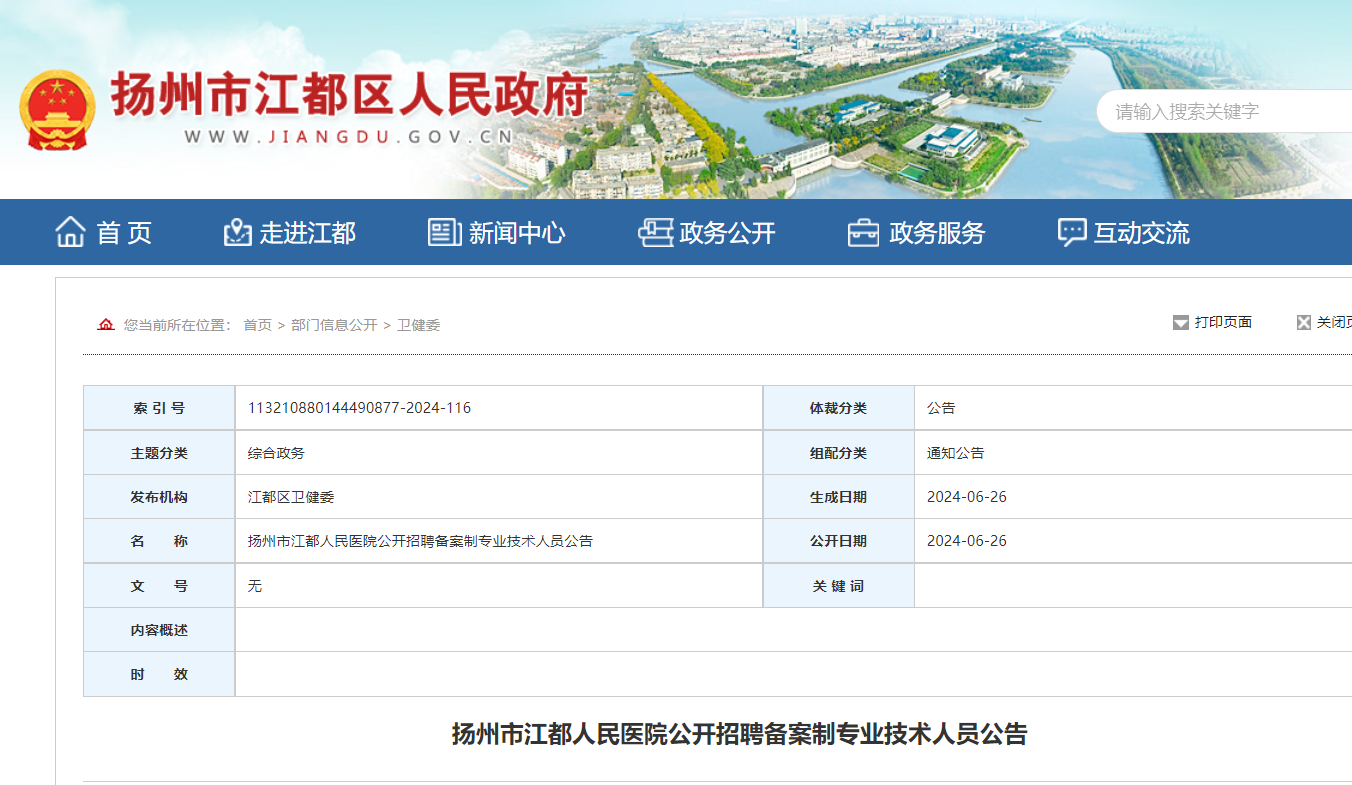Click the home house icon in navbar

pos(70,232)
